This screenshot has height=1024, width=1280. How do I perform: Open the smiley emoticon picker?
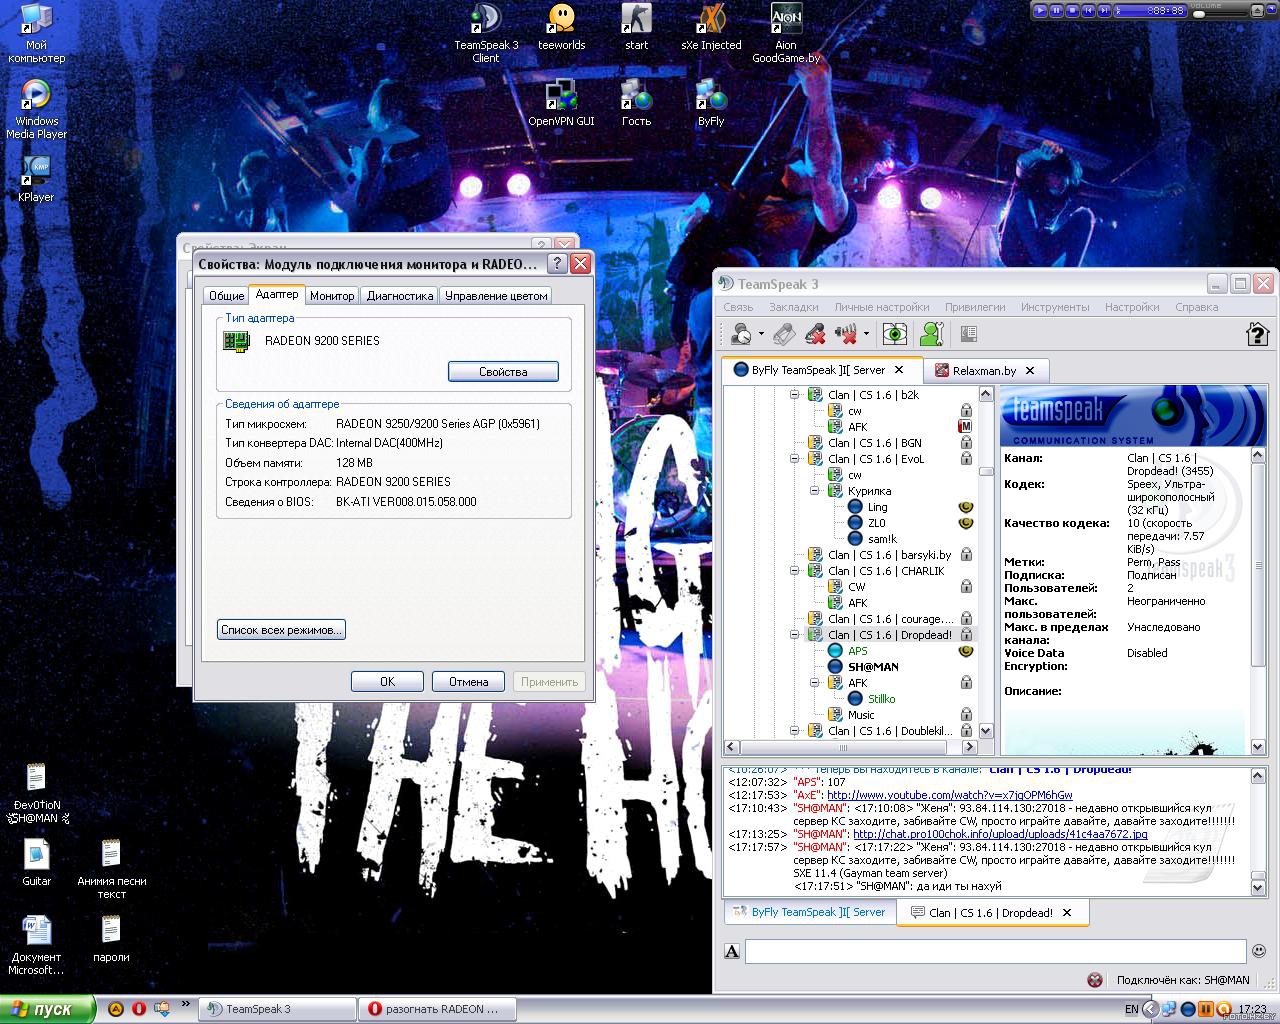tap(1259, 950)
